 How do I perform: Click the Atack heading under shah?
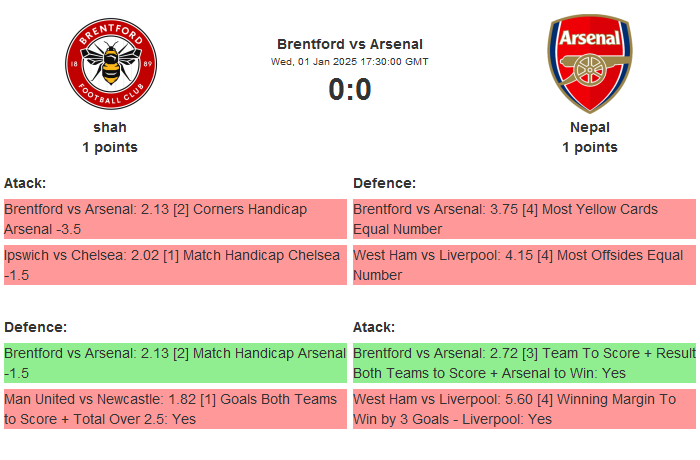coord(25,183)
